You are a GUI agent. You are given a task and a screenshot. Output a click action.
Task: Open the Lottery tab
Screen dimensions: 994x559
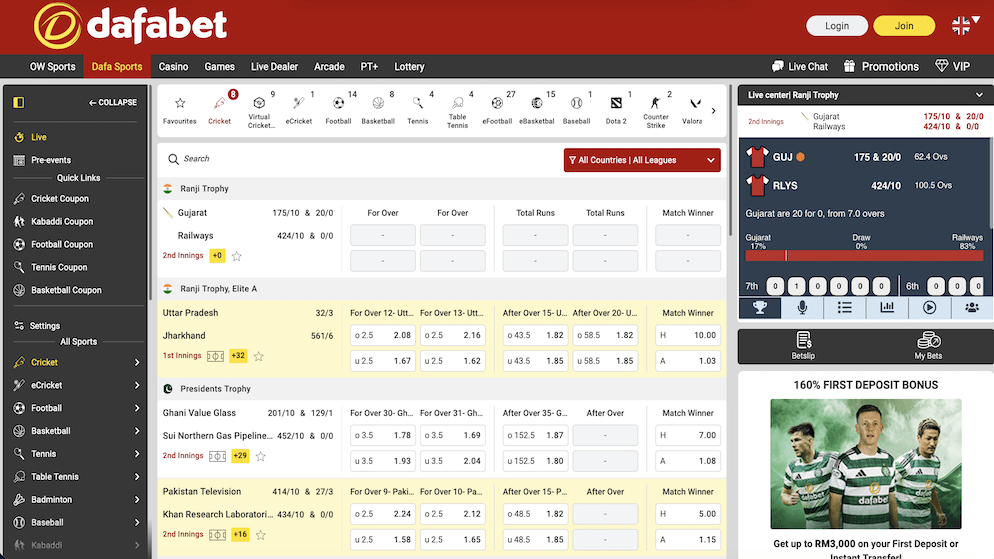pyautogui.click(x=409, y=67)
